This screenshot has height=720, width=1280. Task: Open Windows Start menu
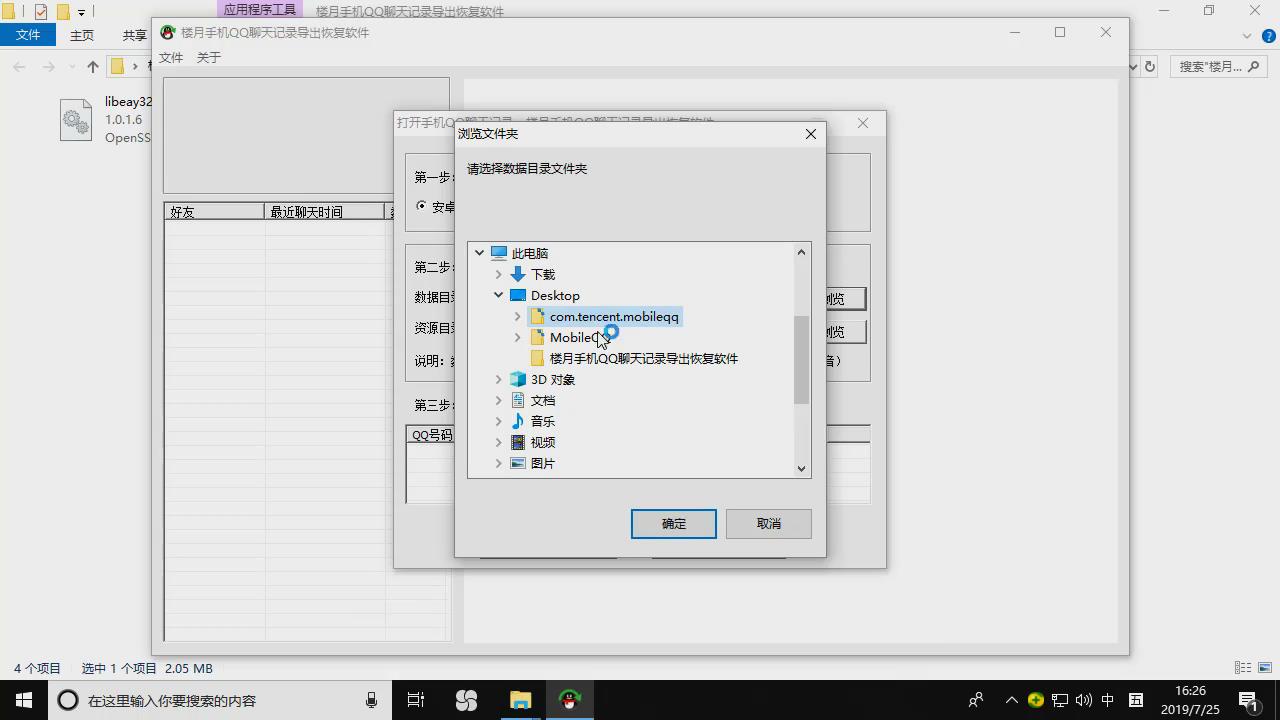(x=24, y=700)
